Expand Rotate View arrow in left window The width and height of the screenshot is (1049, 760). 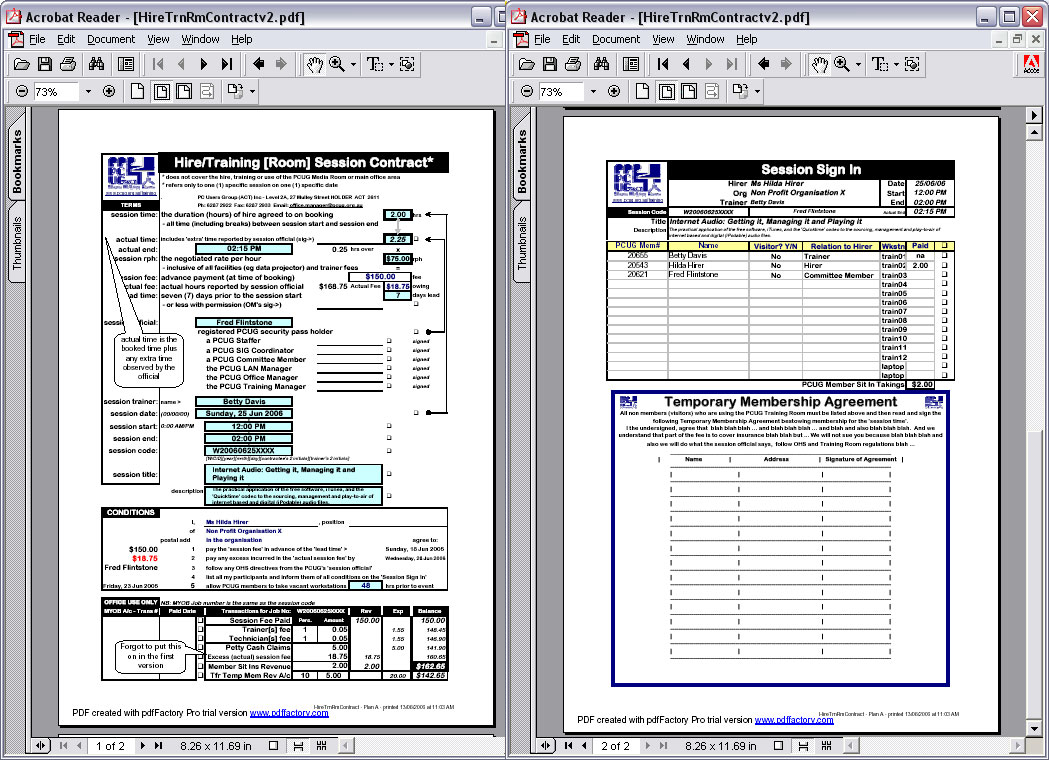[252, 91]
